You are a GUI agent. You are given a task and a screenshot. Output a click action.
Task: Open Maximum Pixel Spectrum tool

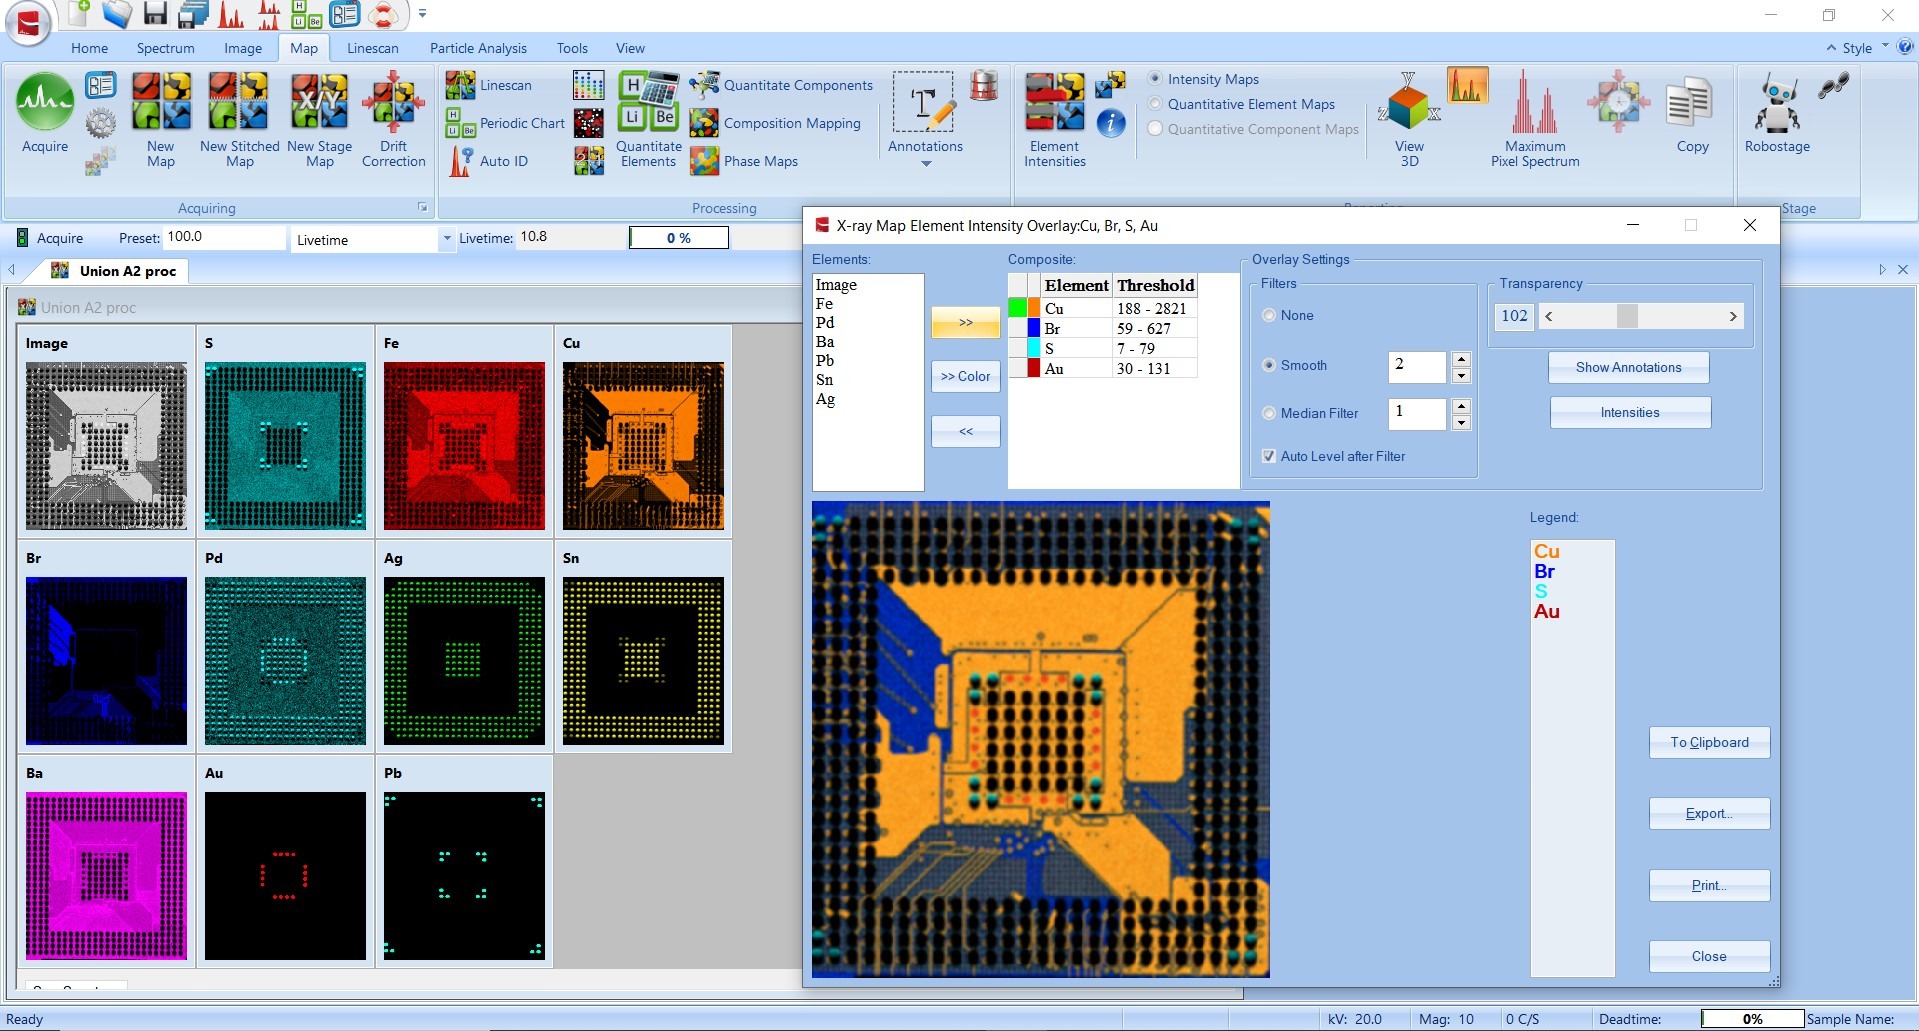pos(1535,120)
